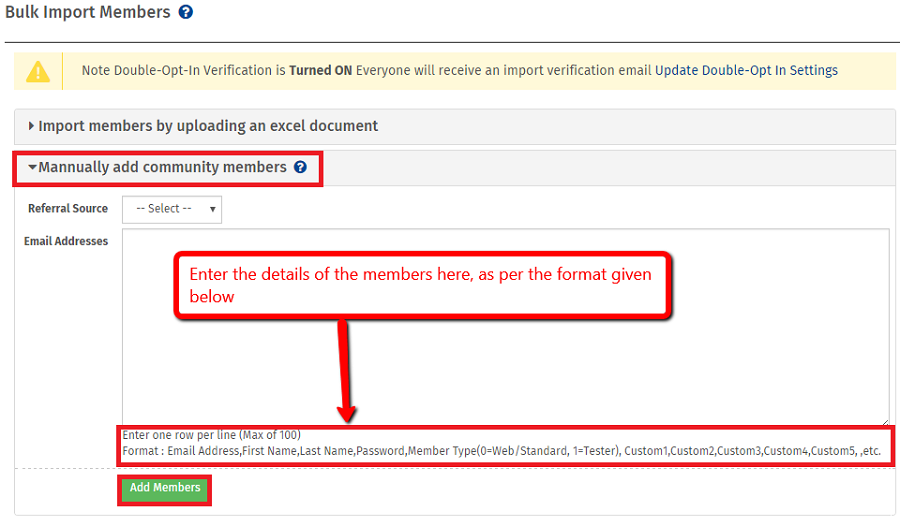Image resolution: width=900 pixels, height=526 pixels.
Task: Click the red instruction callout box
Action: click(421, 285)
